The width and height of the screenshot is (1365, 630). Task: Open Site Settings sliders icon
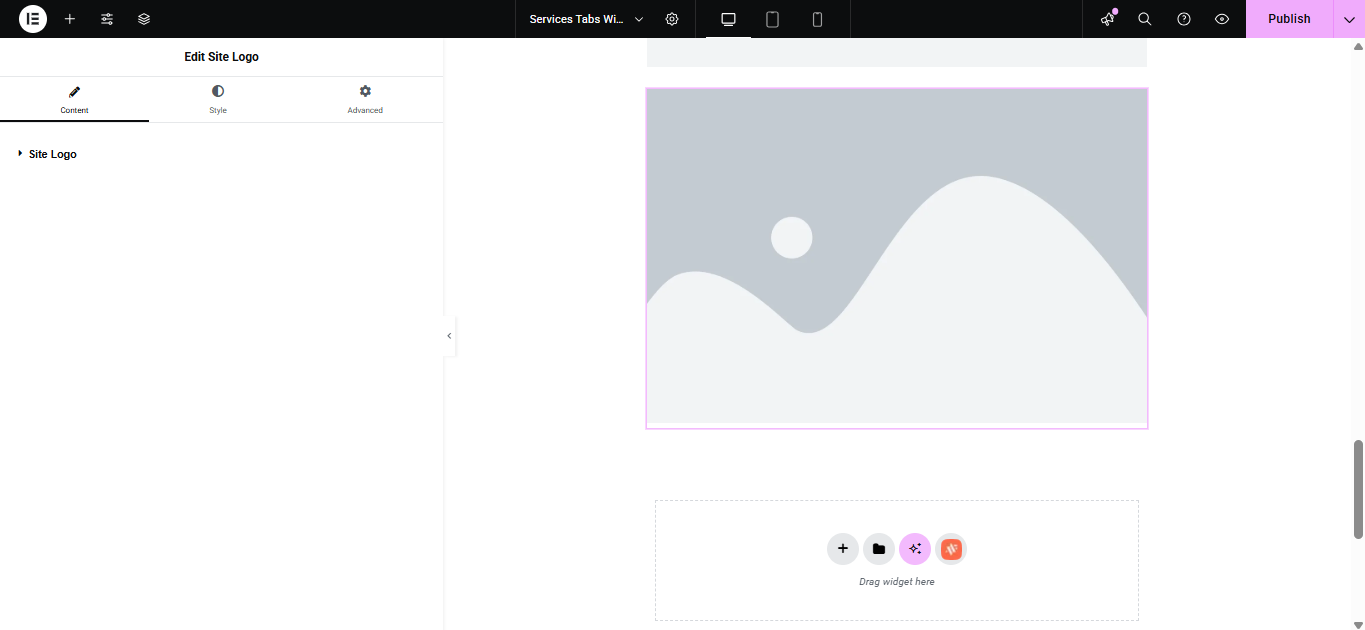coord(107,19)
